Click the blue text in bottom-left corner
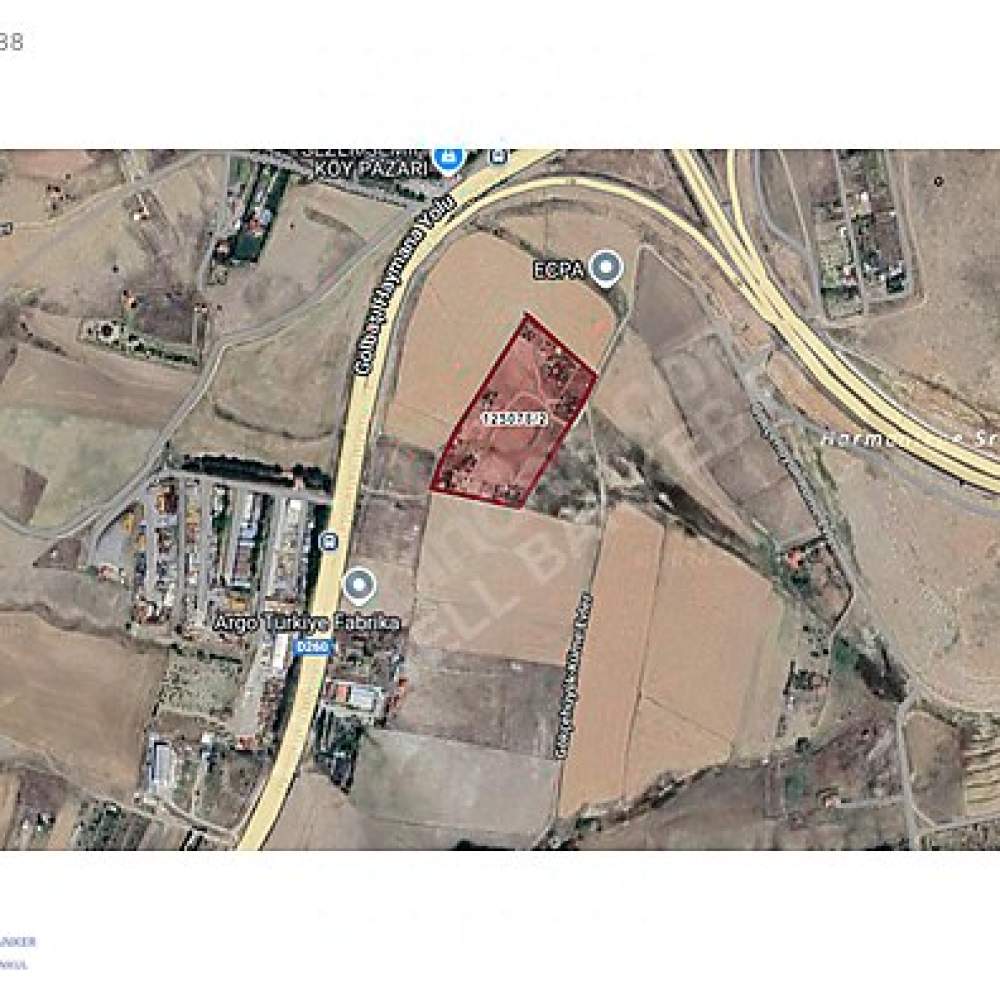Screen dimensions: 1000x1000 pos(17,953)
